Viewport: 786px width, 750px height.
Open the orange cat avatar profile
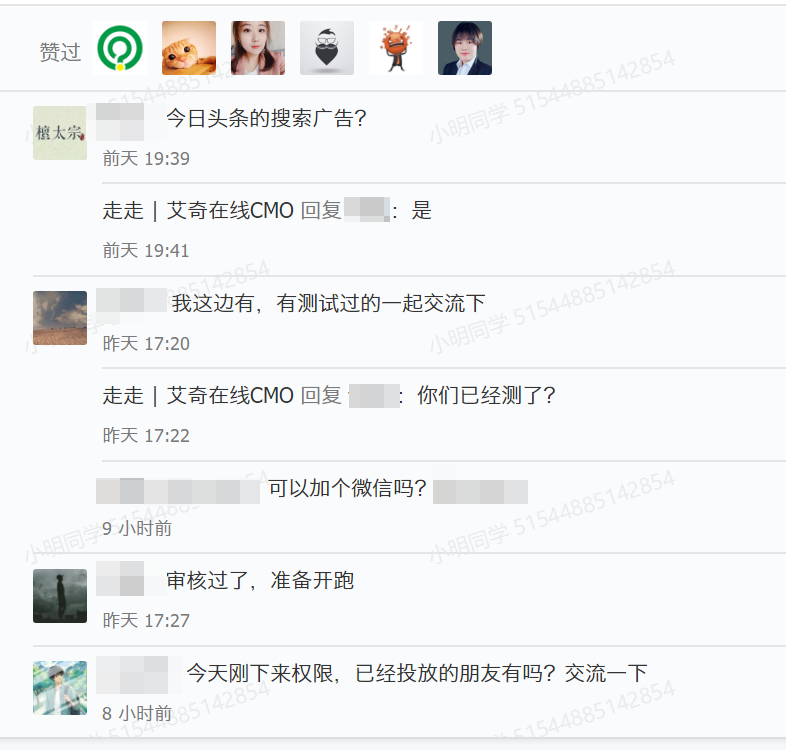[x=189, y=48]
